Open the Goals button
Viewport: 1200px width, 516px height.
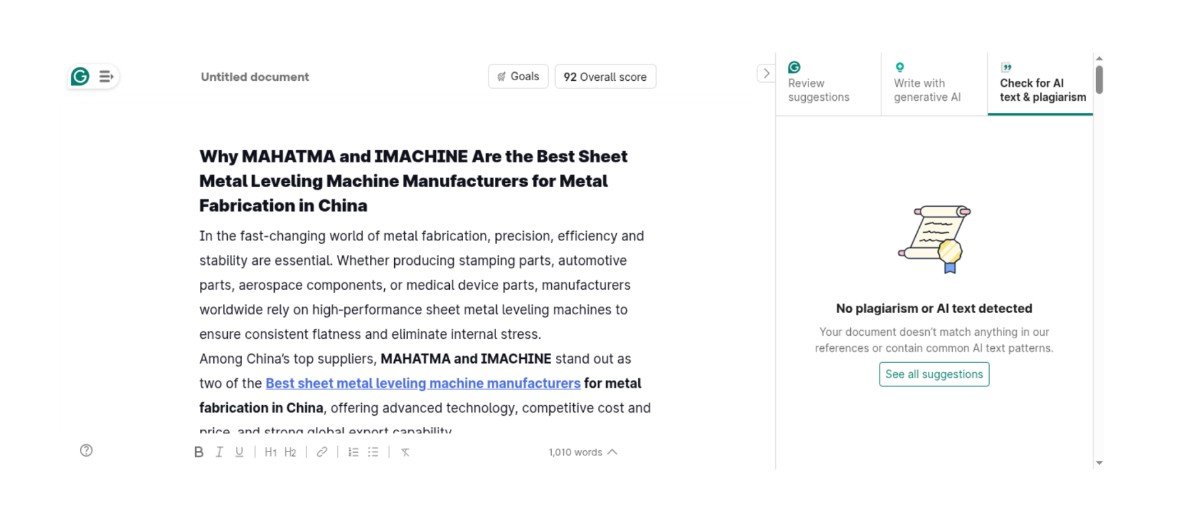tap(518, 76)
